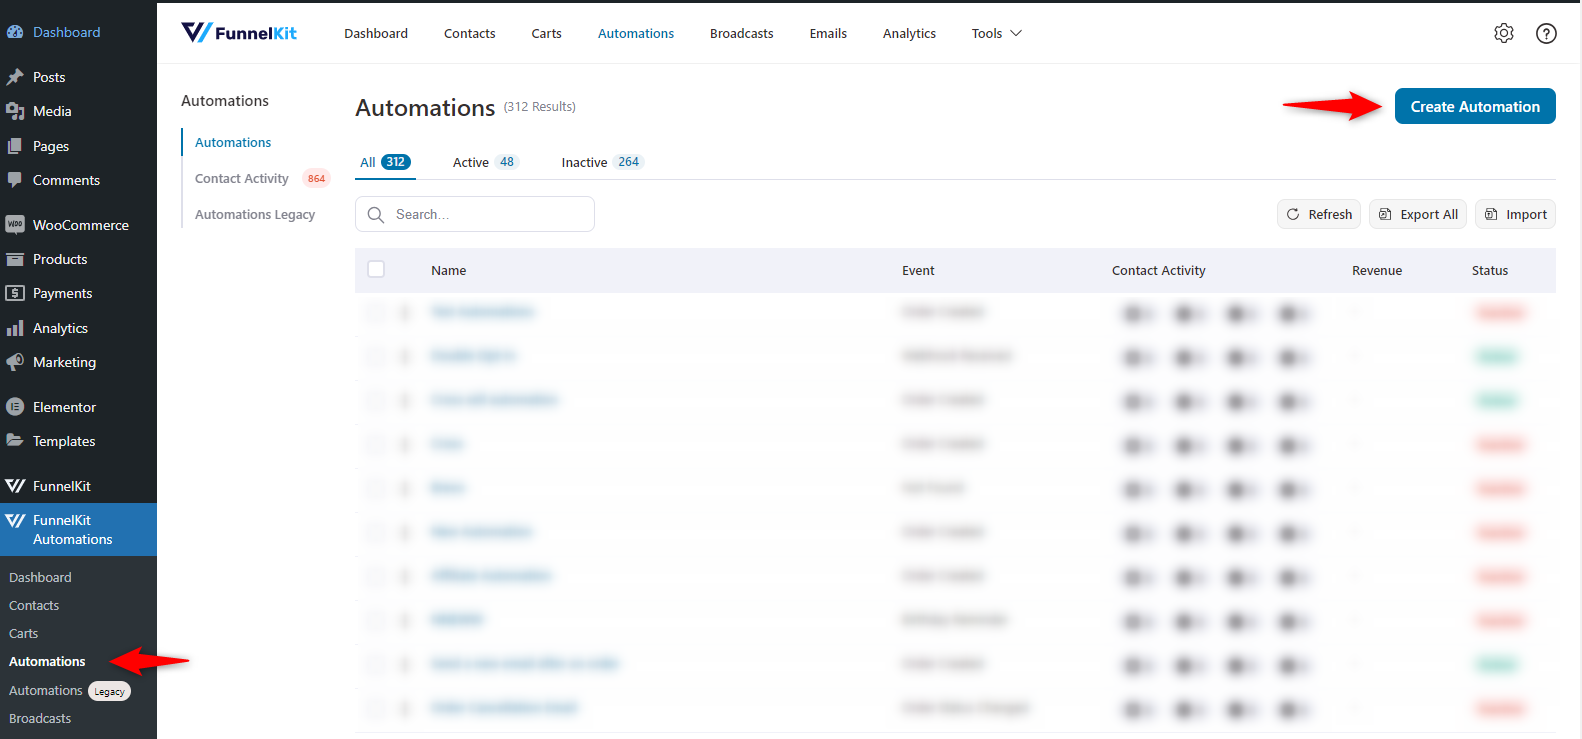Click the Comments bubble icon
The width and height of the screenshot is (1582, 739).
[15, 180]
